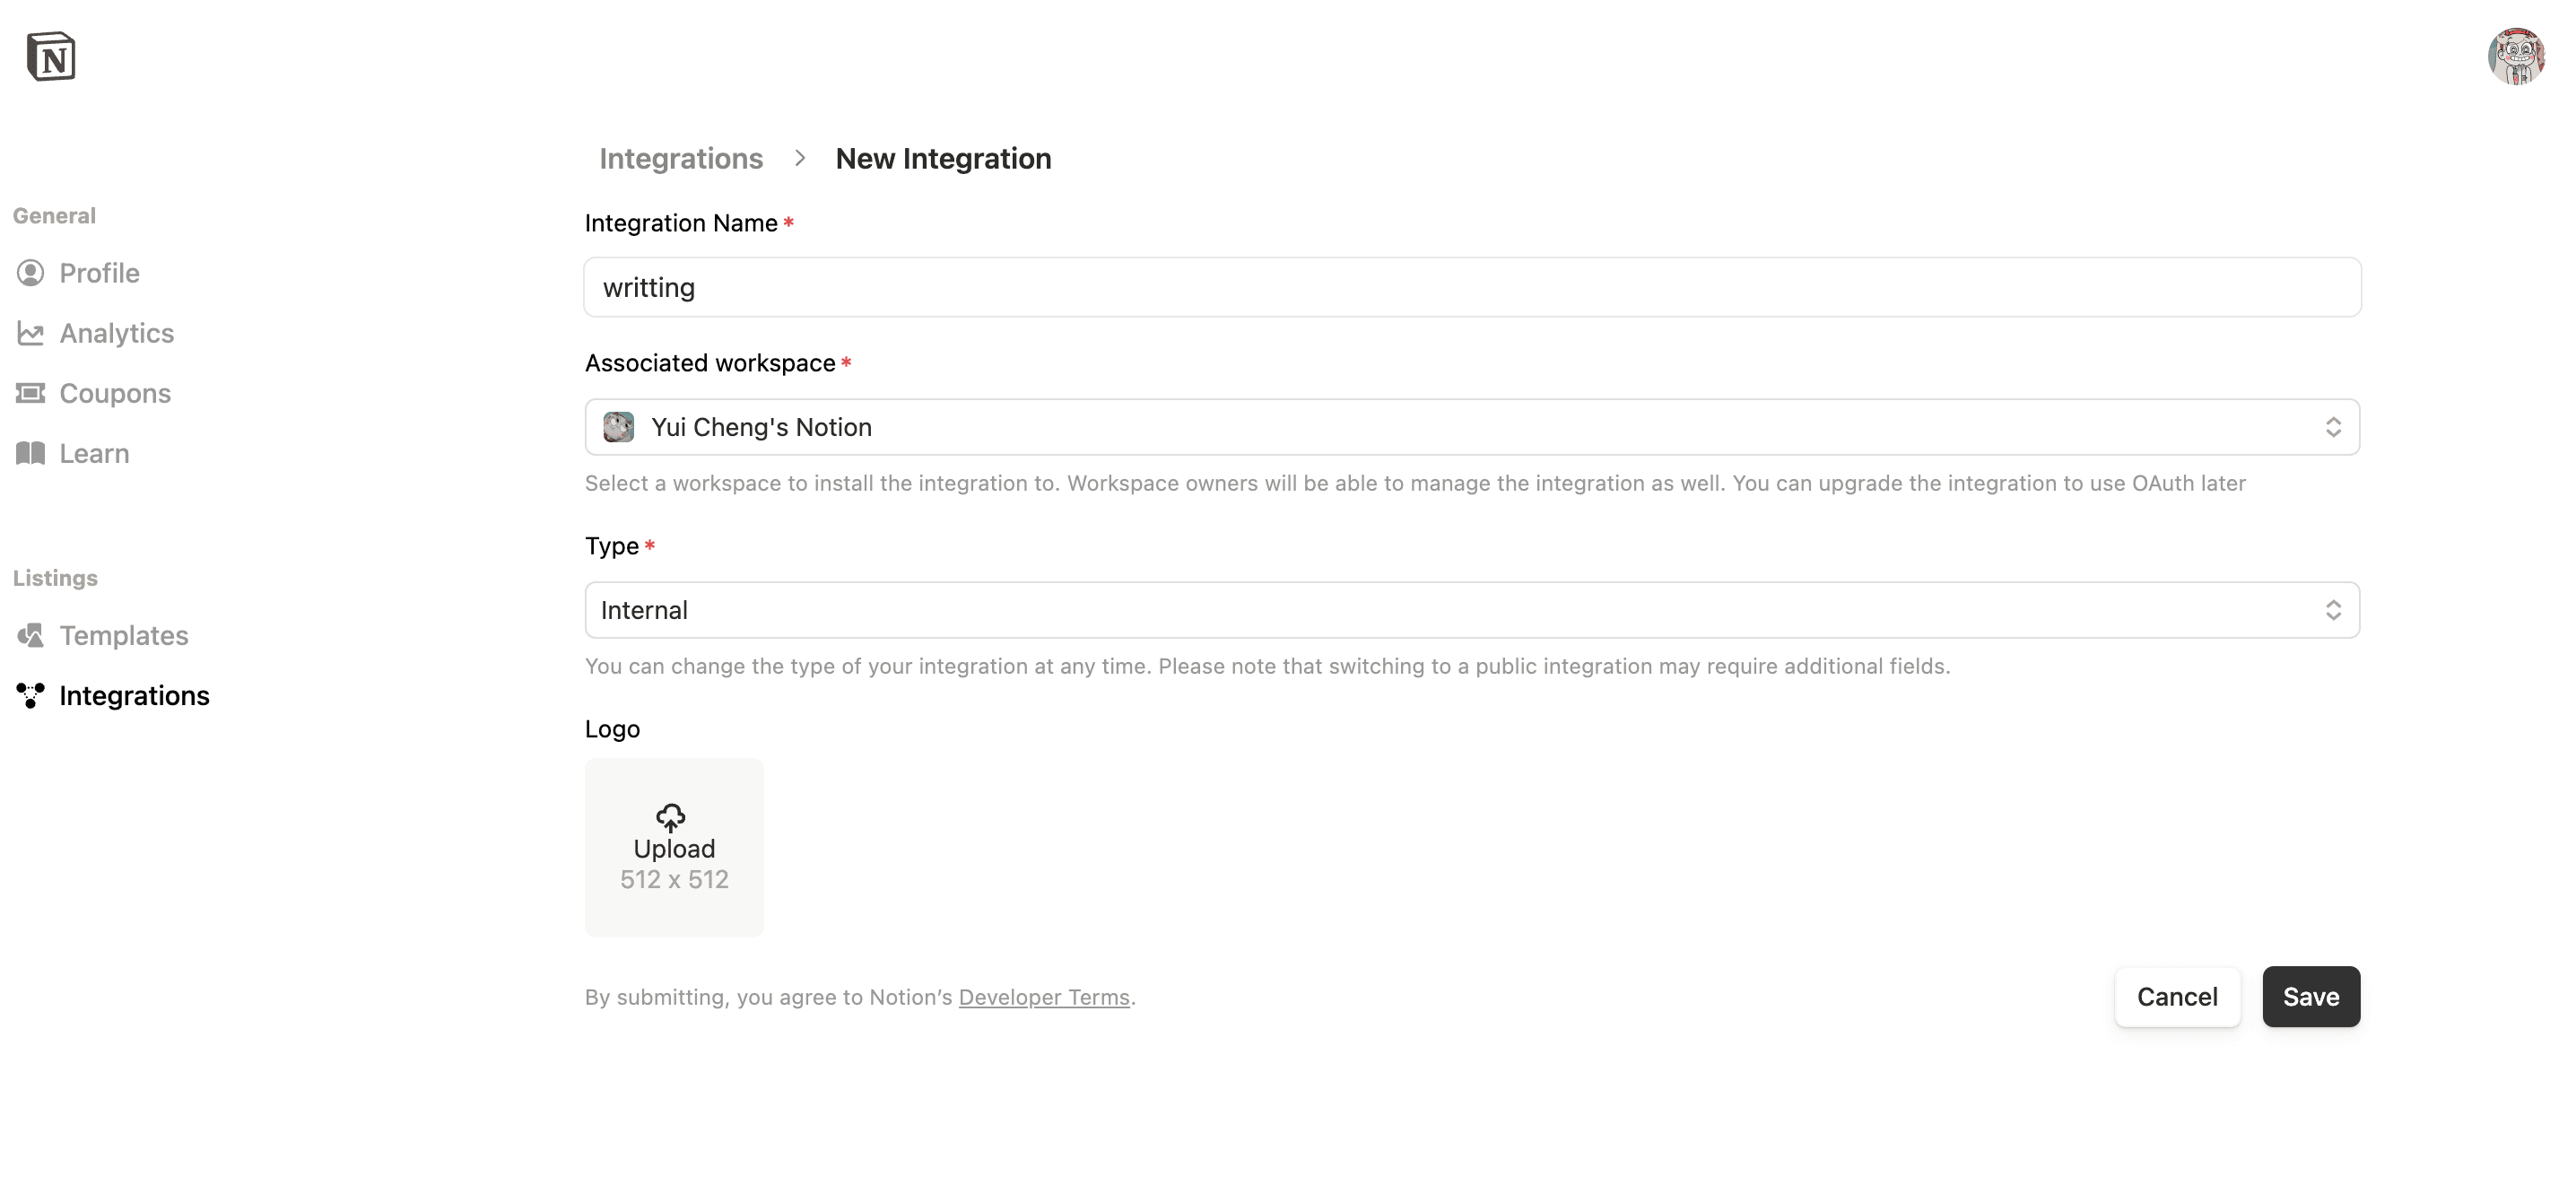Click the Integrations nodes icon
The image size is (2576, 1177).
31,695
